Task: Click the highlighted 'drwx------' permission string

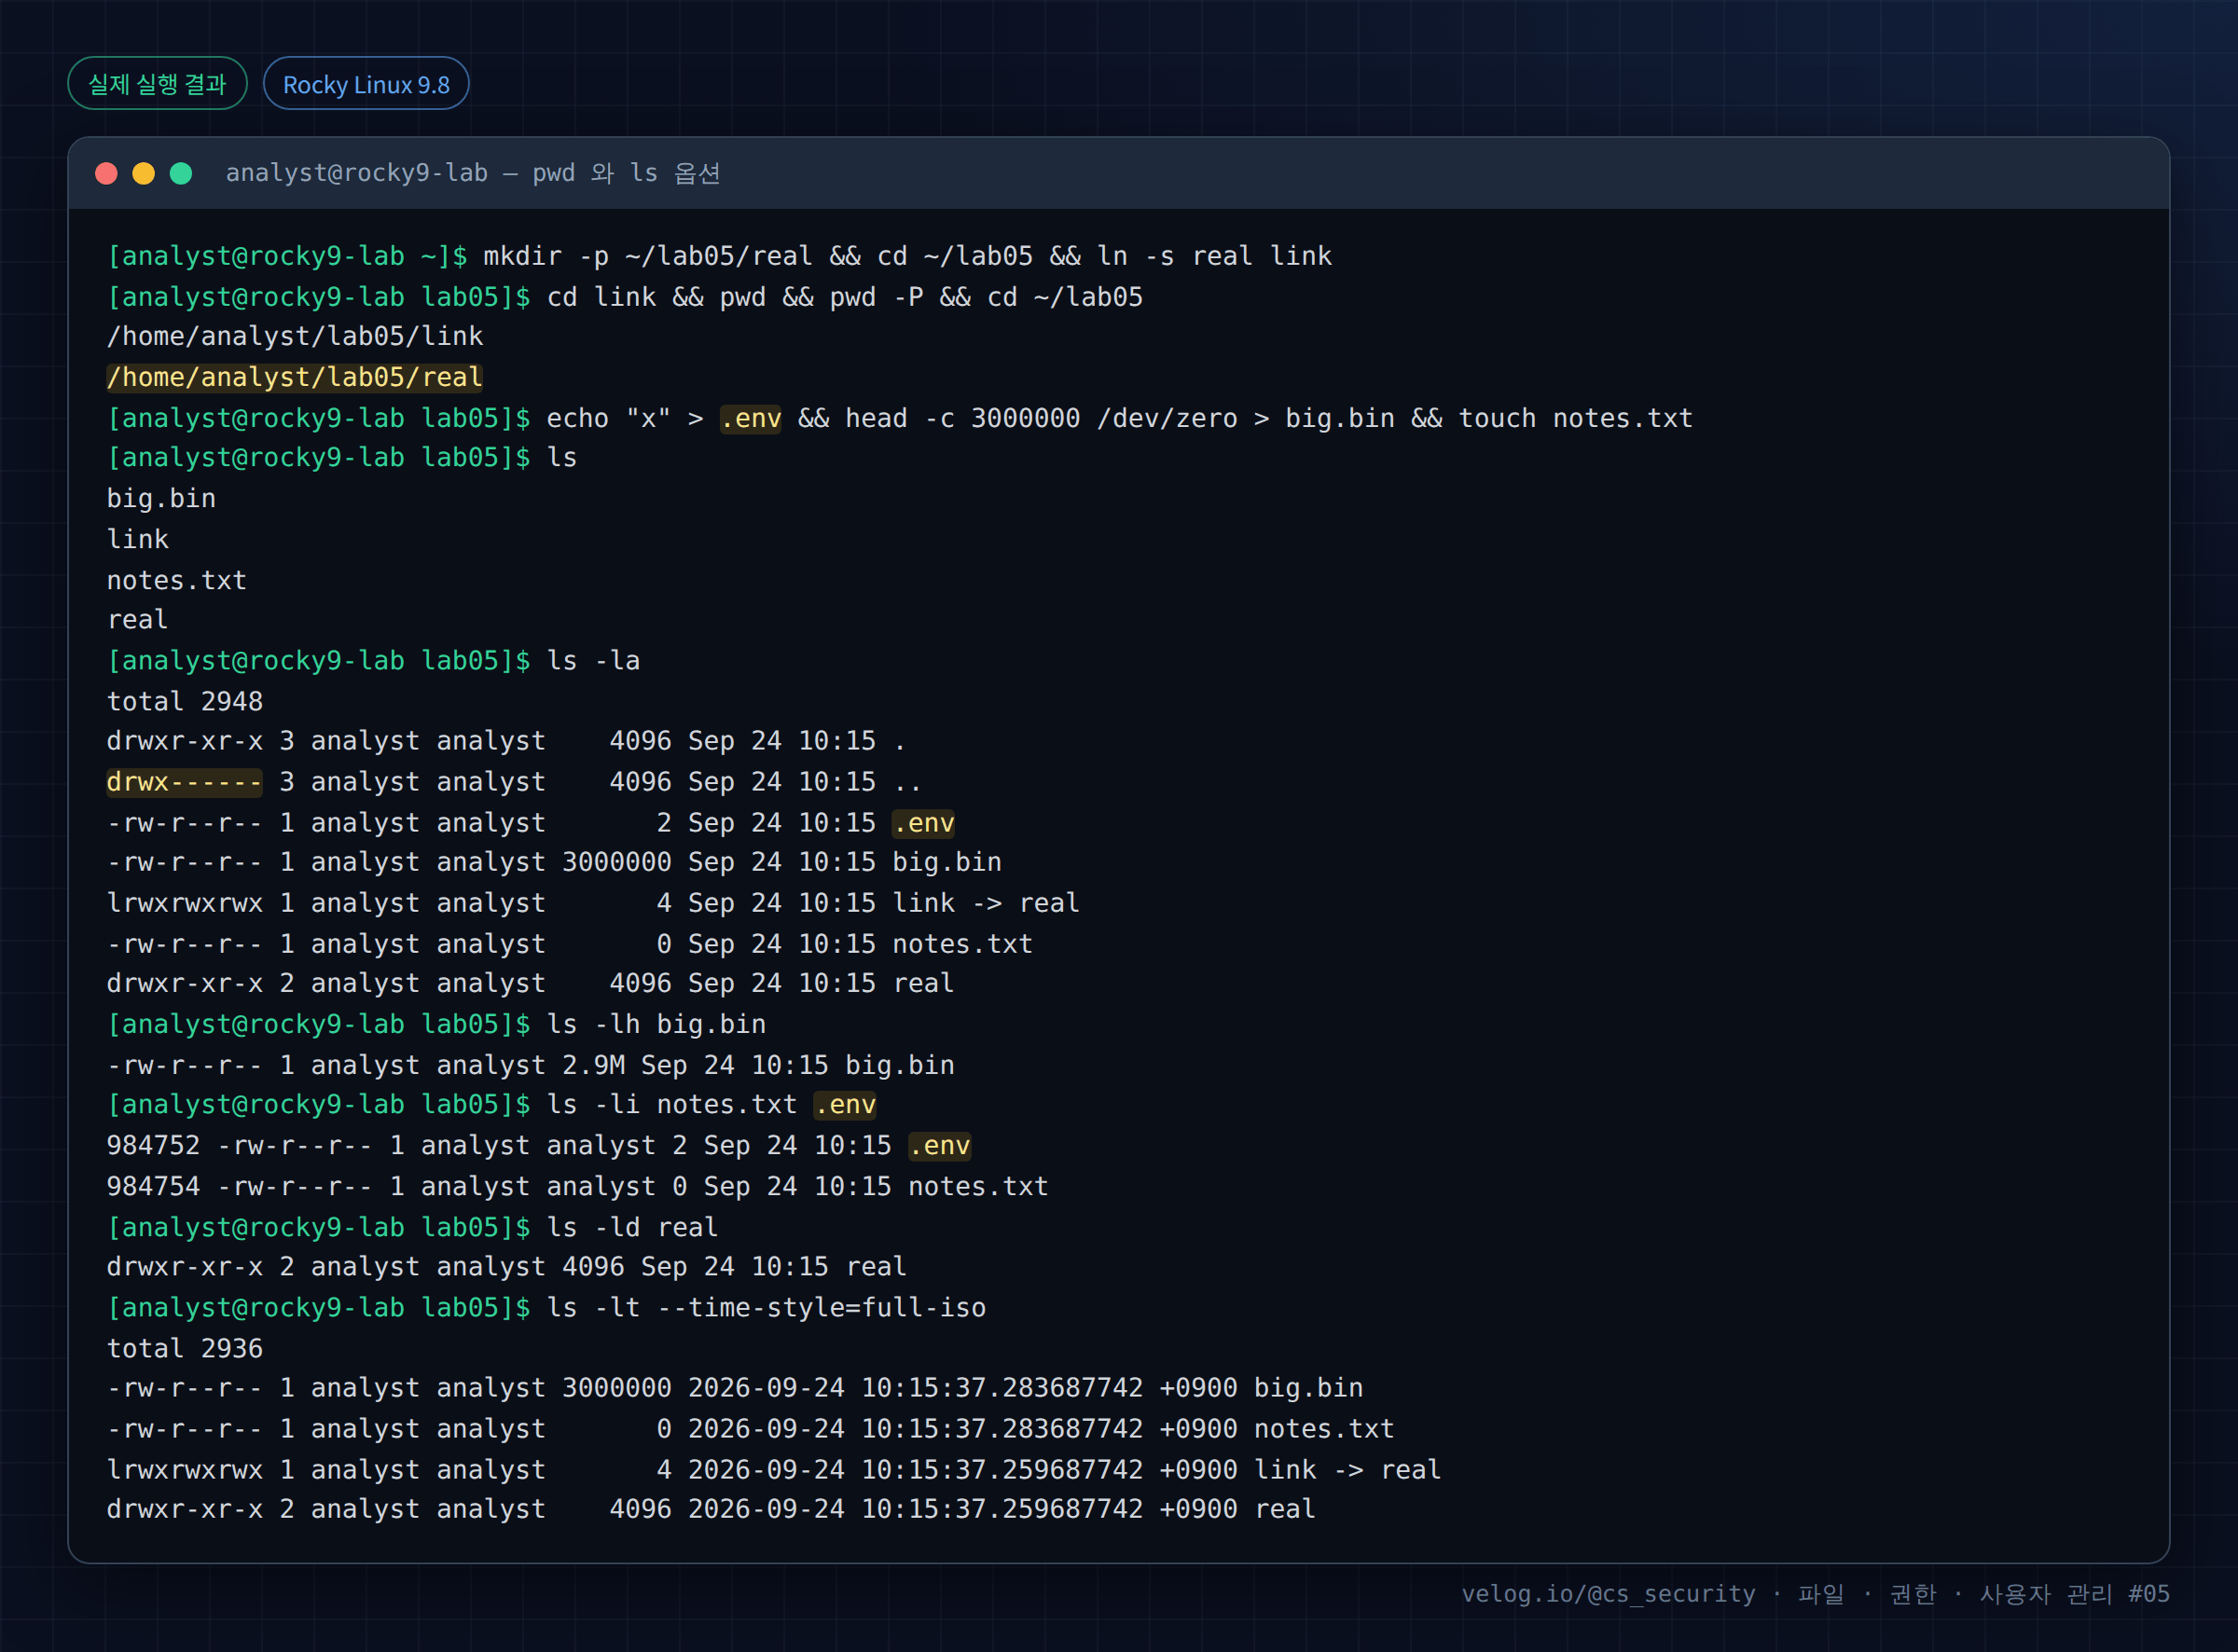Action: pos(185,782)
